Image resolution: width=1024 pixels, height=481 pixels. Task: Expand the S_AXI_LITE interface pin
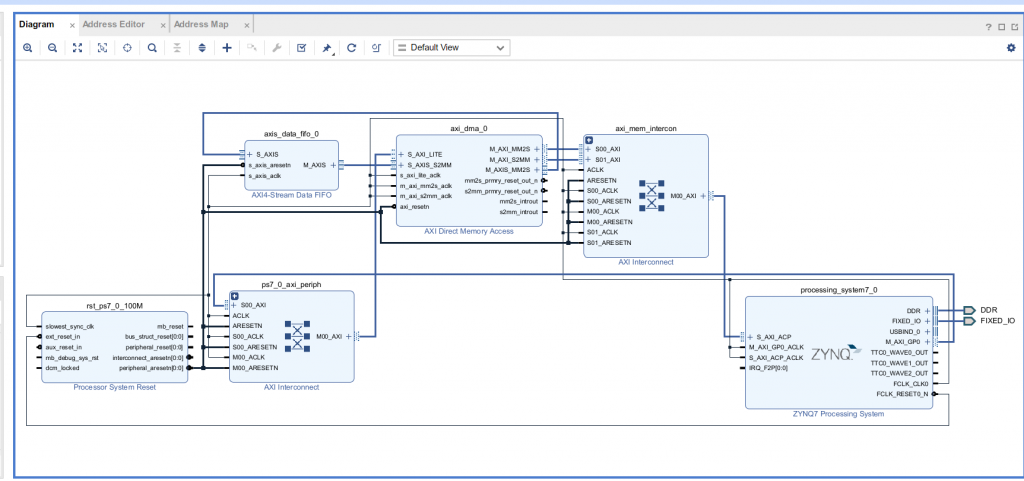[x=401, y=155]
